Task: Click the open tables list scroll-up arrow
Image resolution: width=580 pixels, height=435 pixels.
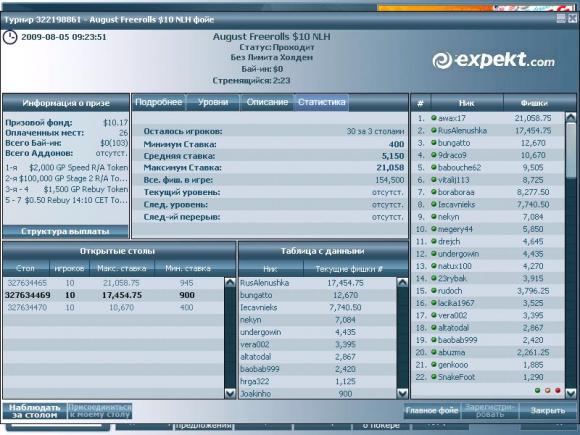Action: (x=230, y=283)
